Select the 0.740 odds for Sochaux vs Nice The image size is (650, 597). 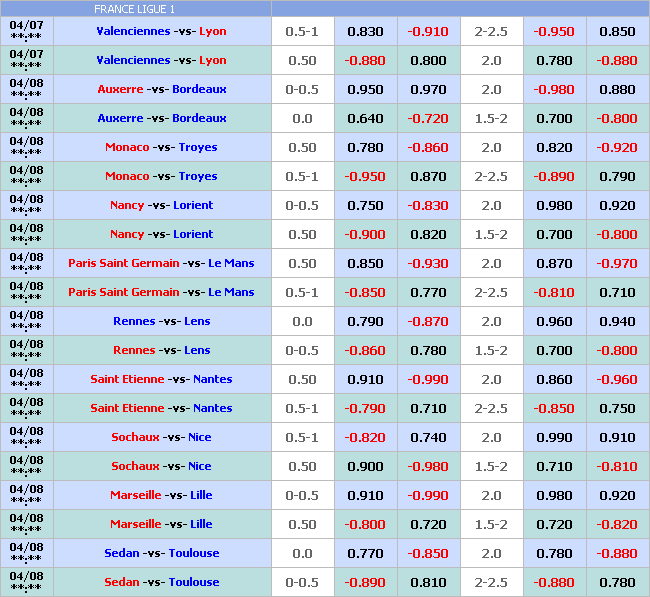click(x=428, y=437)
